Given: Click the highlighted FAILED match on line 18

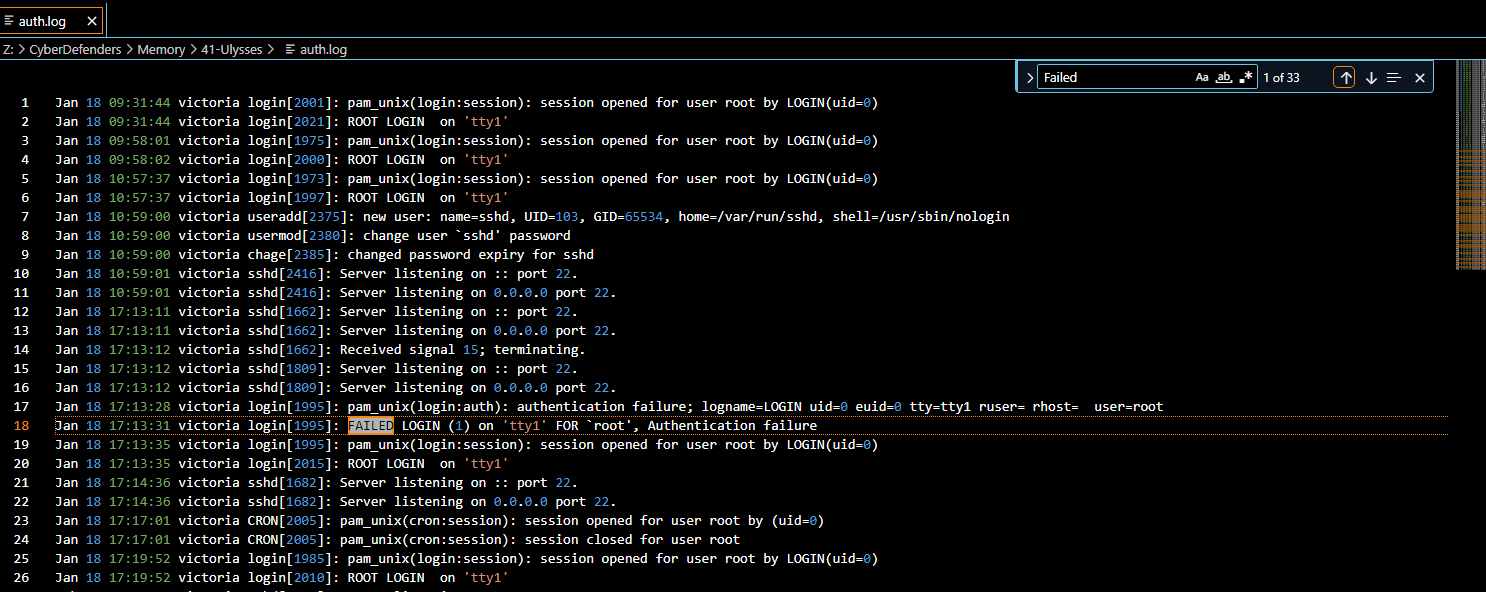Looking at the screenshot, I should coord(370,425).
